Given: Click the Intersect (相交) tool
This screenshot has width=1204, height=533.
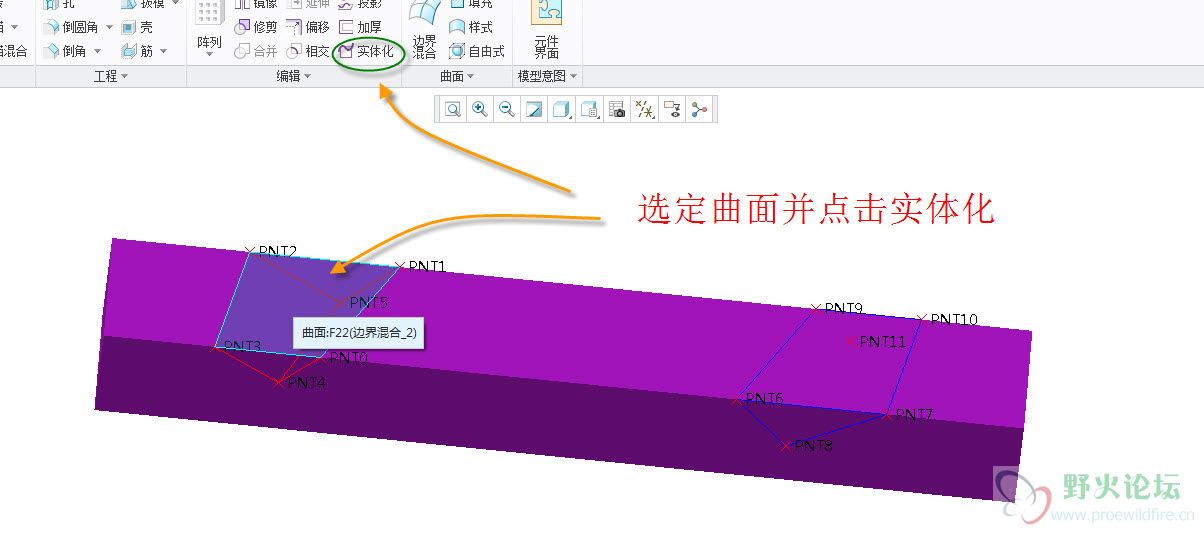Looking at the screenshot, I should point(308,51).
